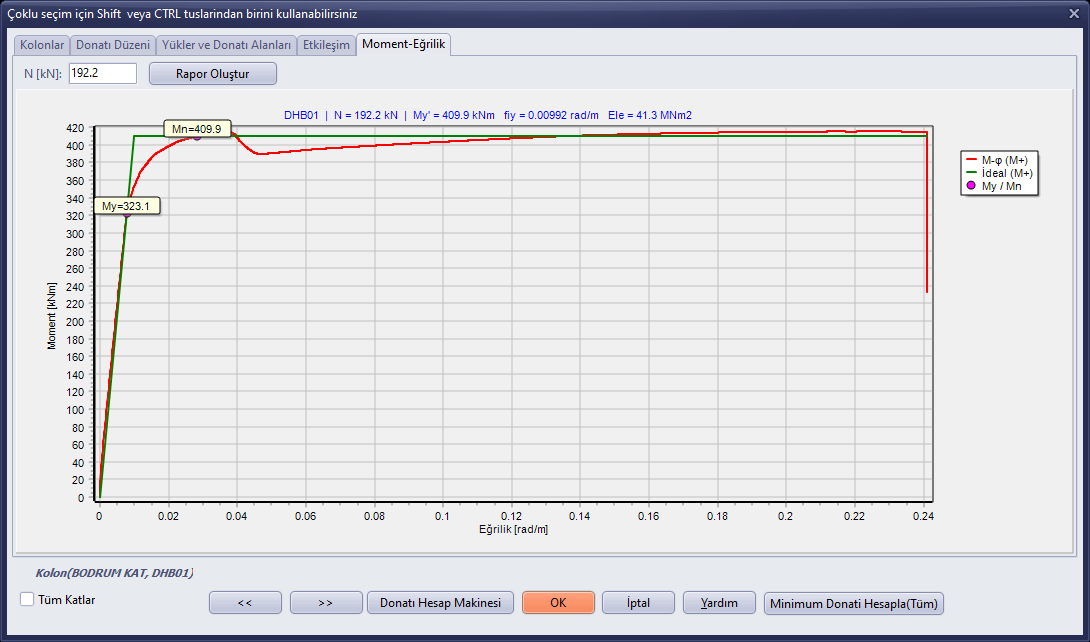Go to next column with >> button
Screen dimensions: 1090x642
point(326,602)
